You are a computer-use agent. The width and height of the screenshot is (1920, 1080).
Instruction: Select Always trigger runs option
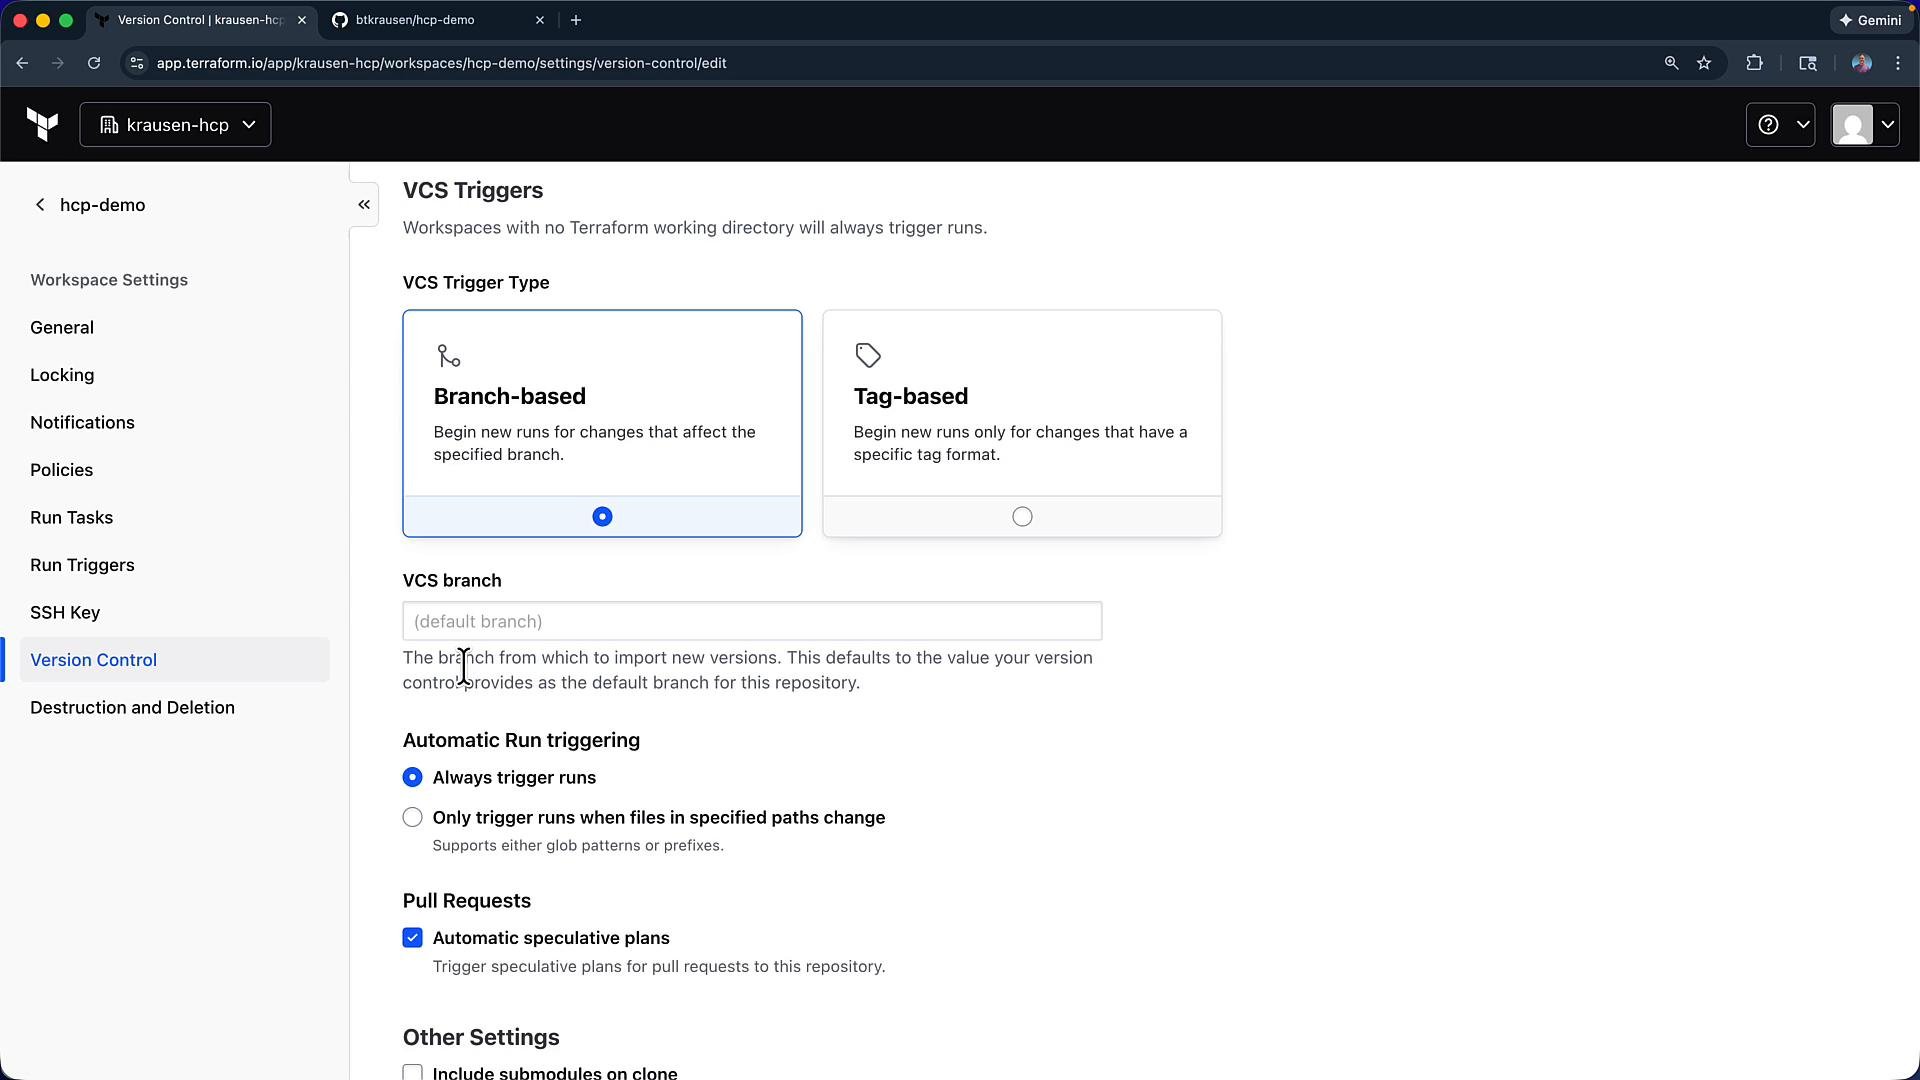(412, 778)
